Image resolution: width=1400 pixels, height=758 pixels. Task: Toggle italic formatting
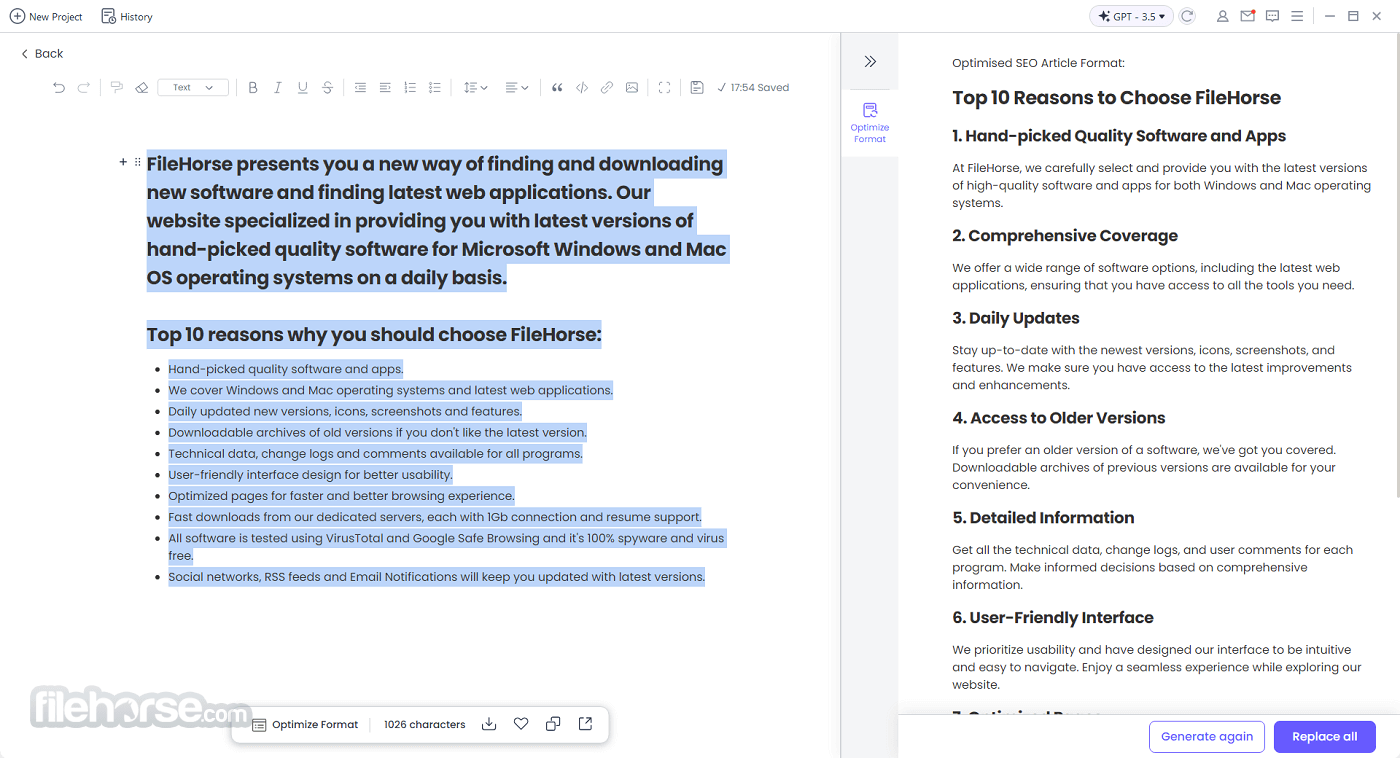278,88
